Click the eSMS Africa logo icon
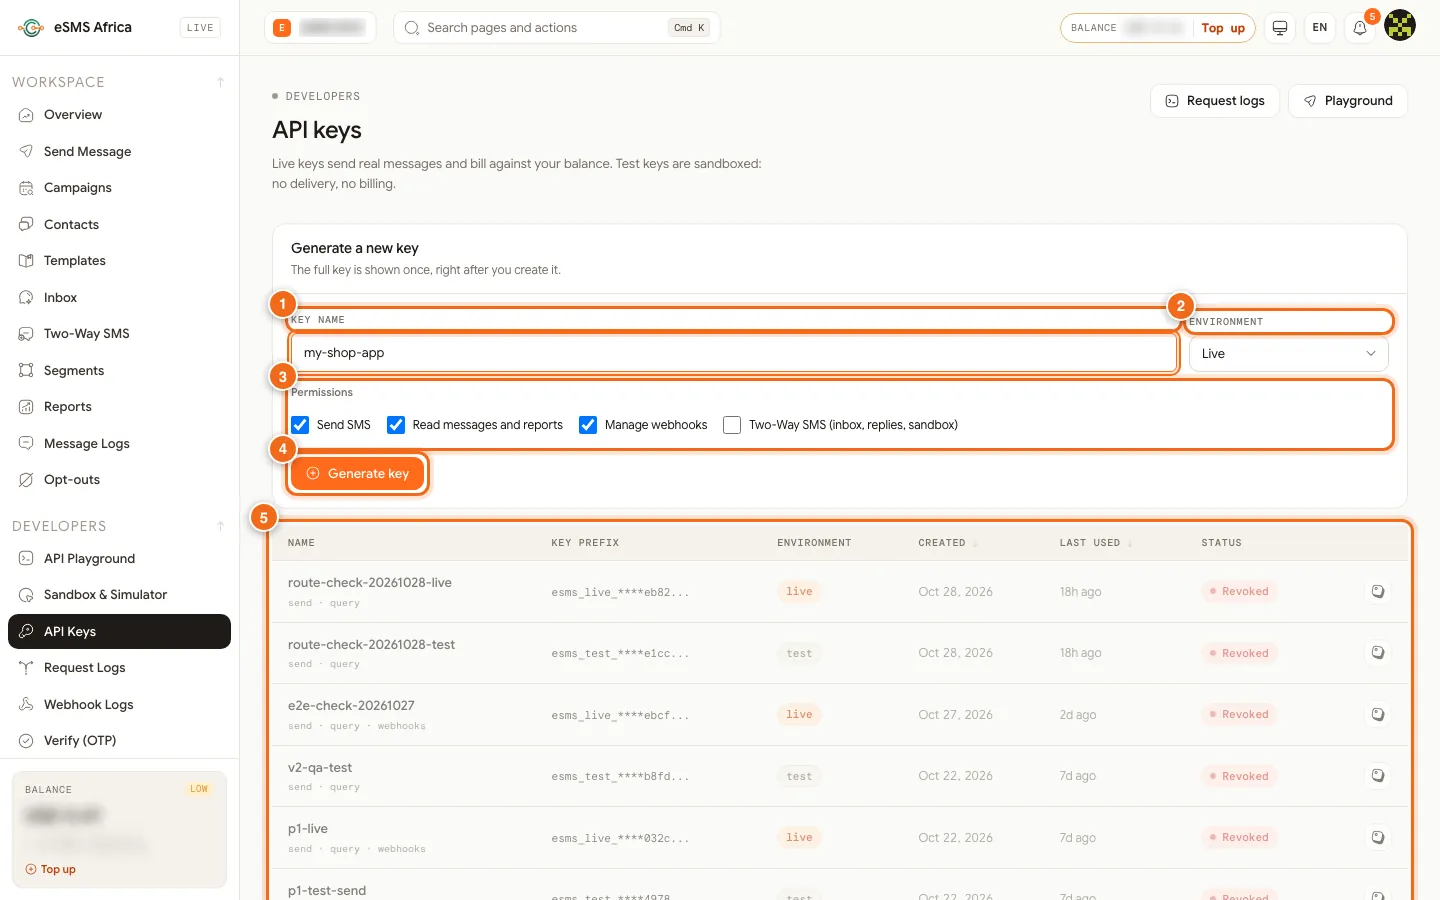Screen dimensions: 1440x900 31,28
